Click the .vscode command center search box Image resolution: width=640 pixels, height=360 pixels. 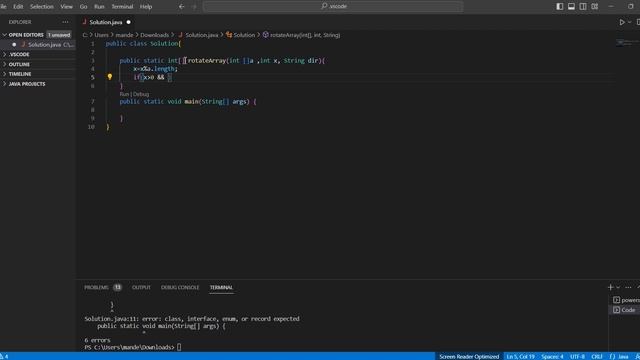pyautogui.click(x=333, y=6)
